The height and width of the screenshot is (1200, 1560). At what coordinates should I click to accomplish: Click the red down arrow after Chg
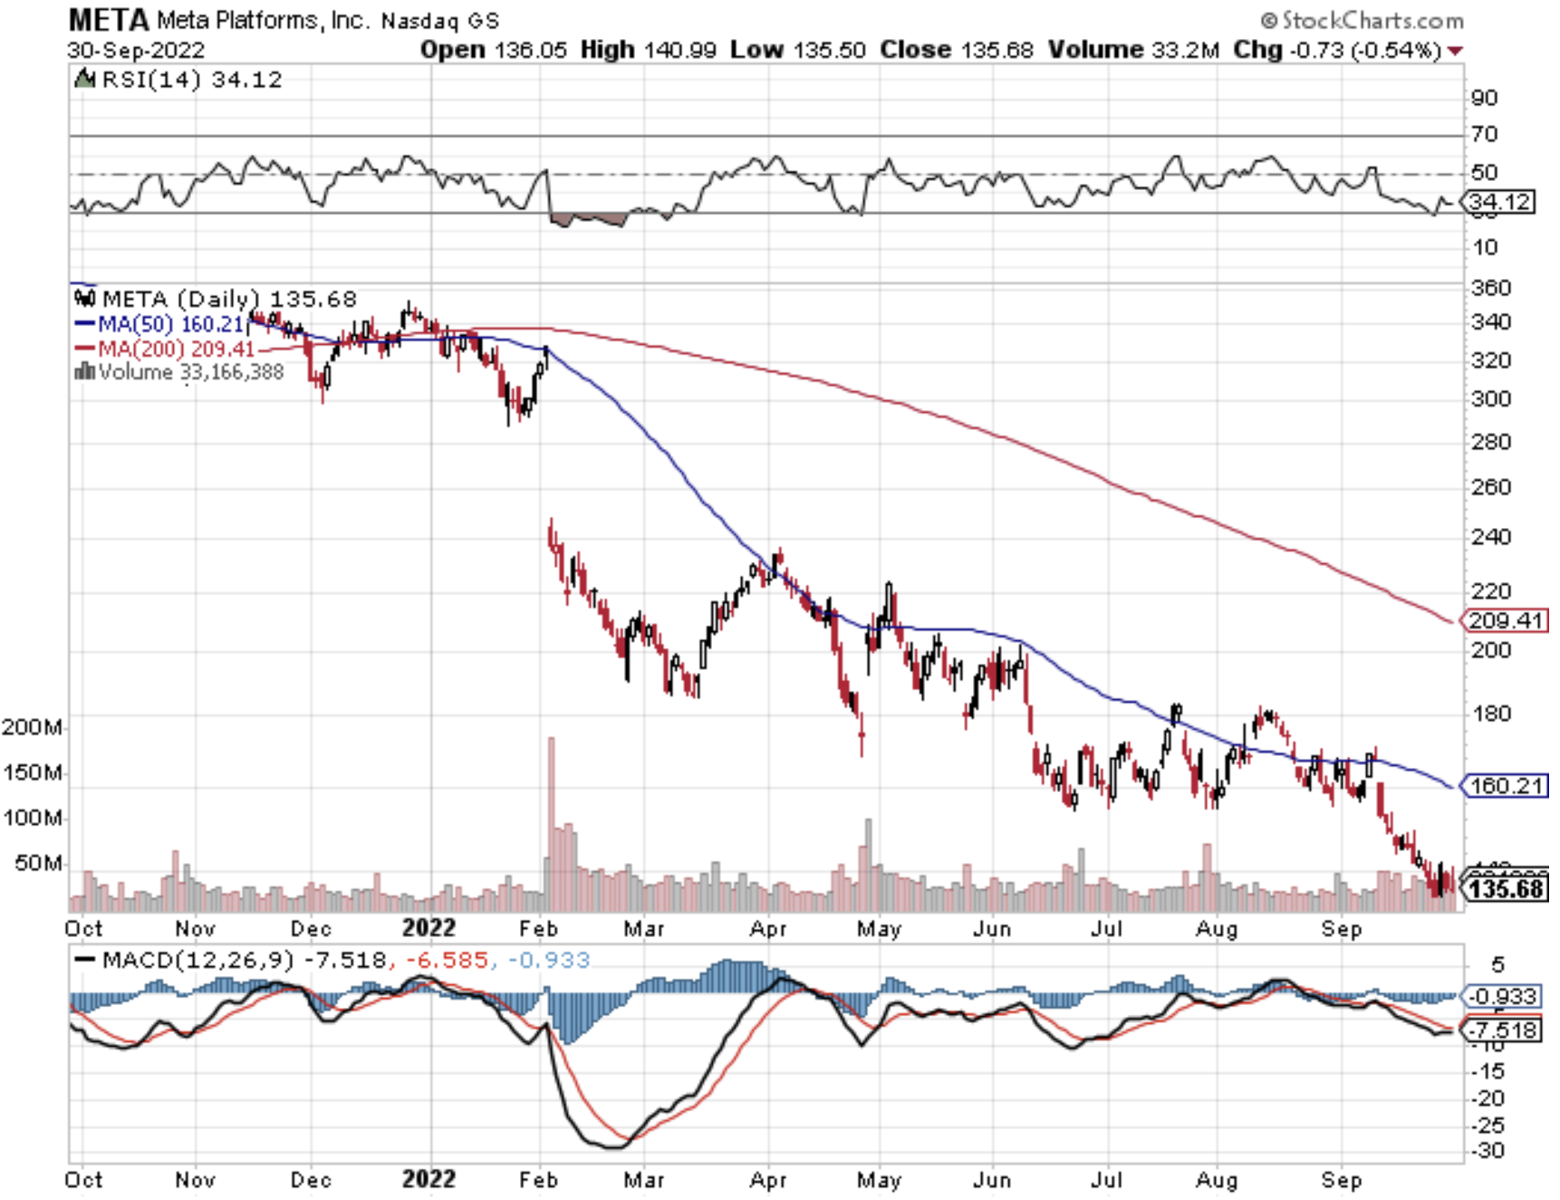tap(1454, 51)
